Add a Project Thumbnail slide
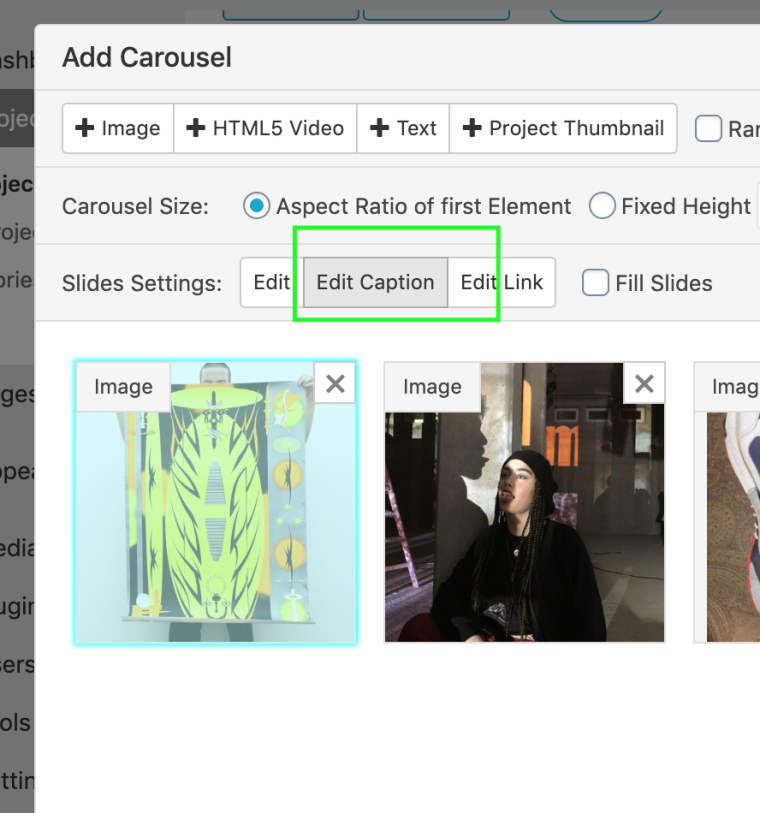This screenshot has height=813, width=760. (563, 128)
